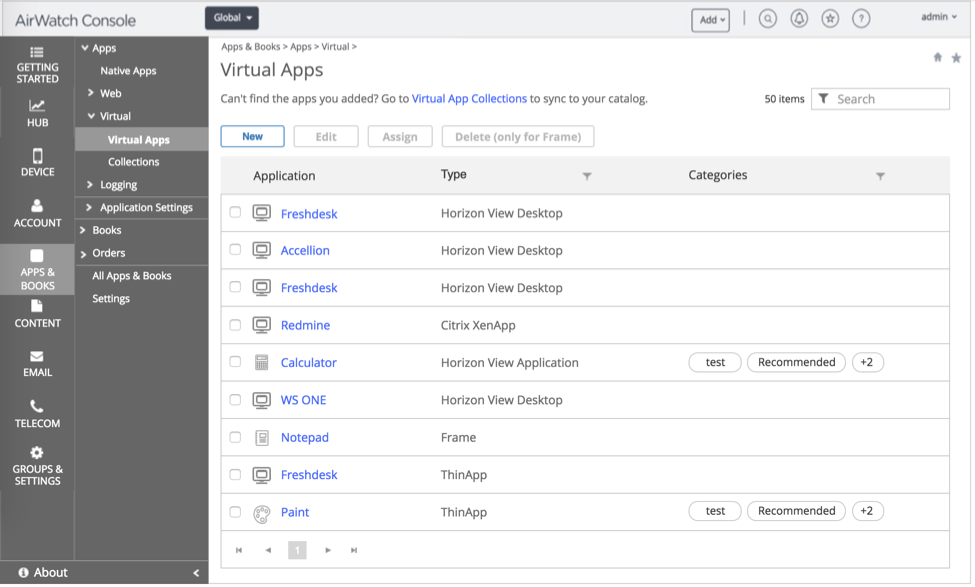Tick the WS ONE row checkbox
975x587 pixels.
point(235,399)
